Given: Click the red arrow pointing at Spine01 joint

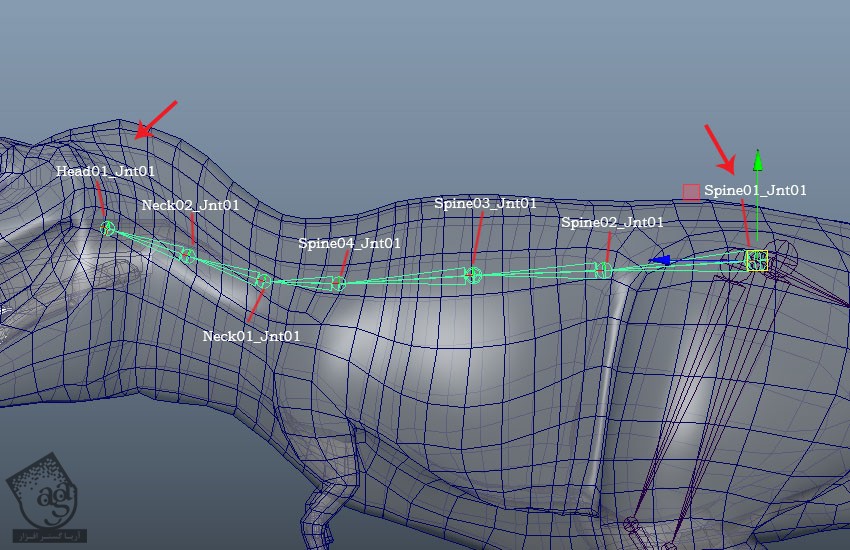Looking at the screenshot, I should (x=720, y=147).
